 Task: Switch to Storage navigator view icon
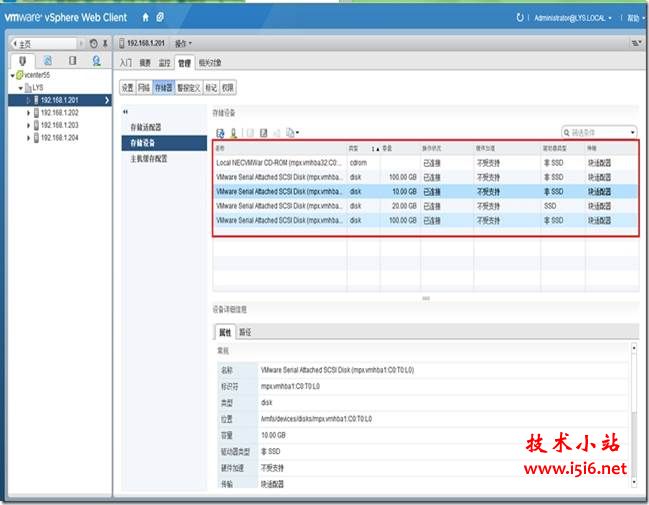[x=72, y=61]
